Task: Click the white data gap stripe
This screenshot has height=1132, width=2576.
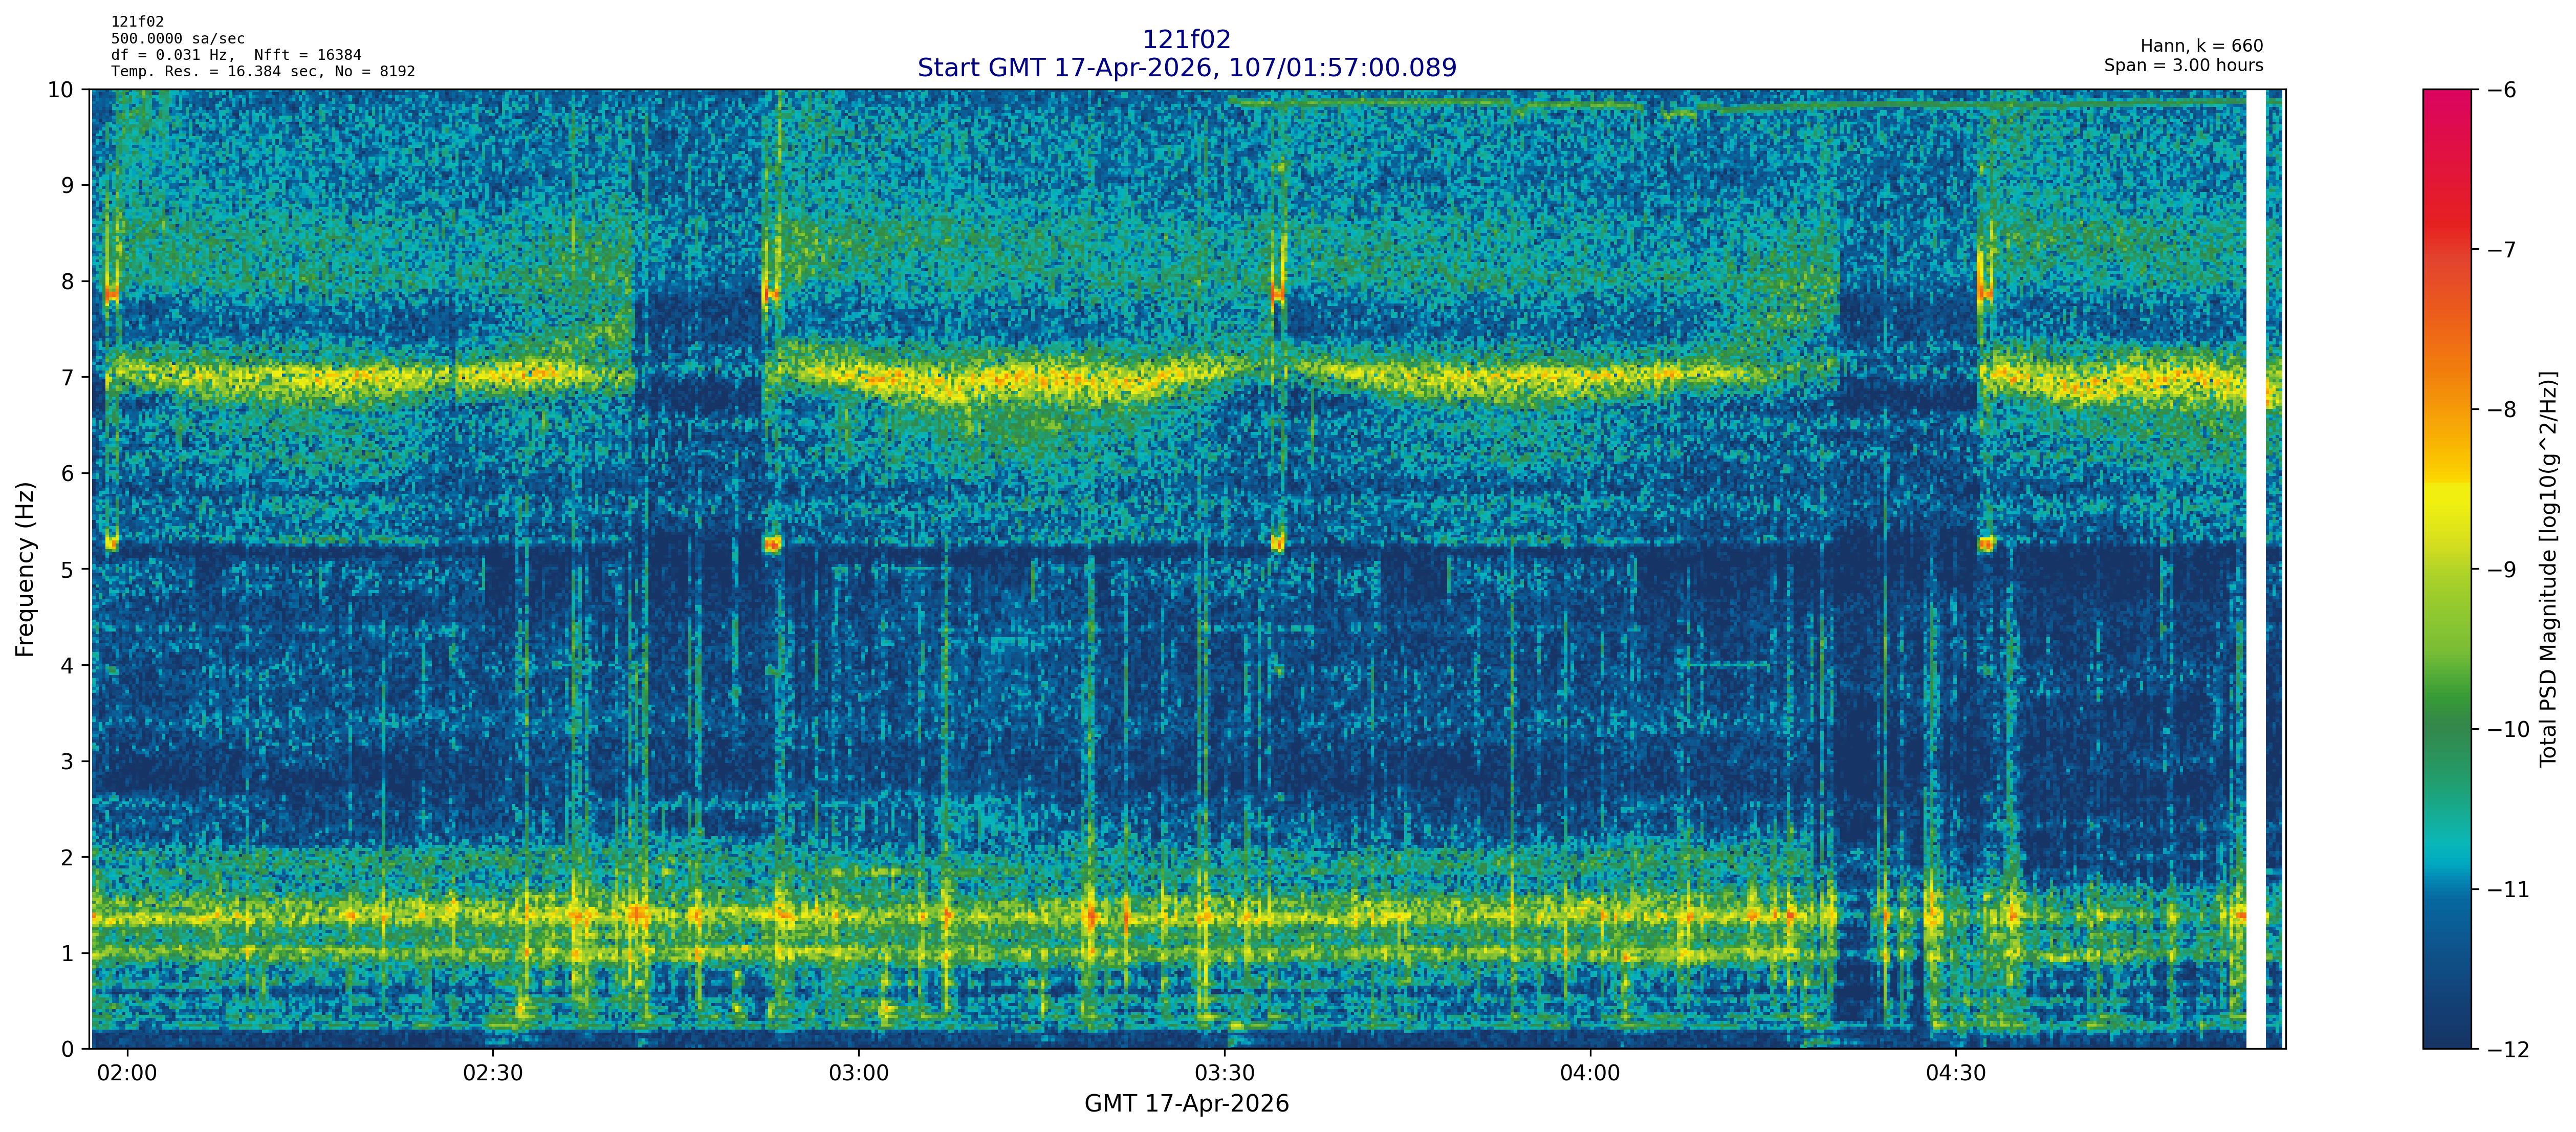Action: click(x=2256, y=569)
